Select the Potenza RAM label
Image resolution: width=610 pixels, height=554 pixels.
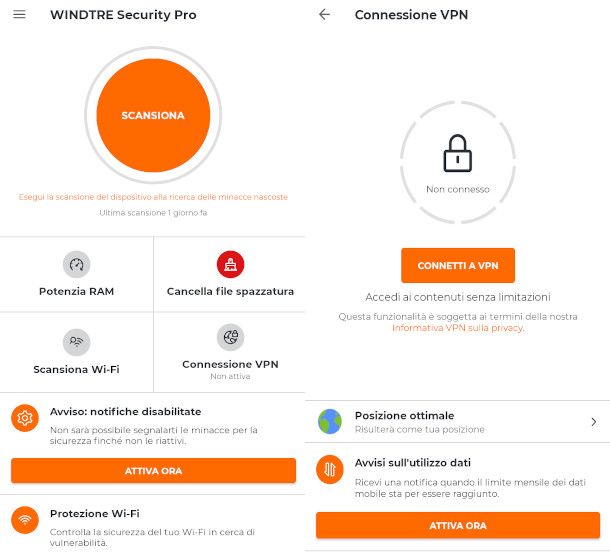[x=76, y=292]
